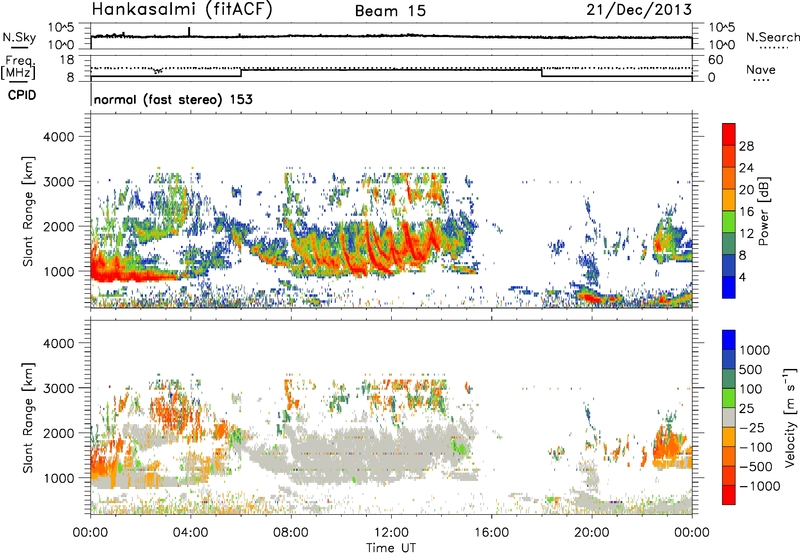Pick the gray middle segment of the velocity colorbar
Viewport: 800px width, 554px height.
coord(729,417)
